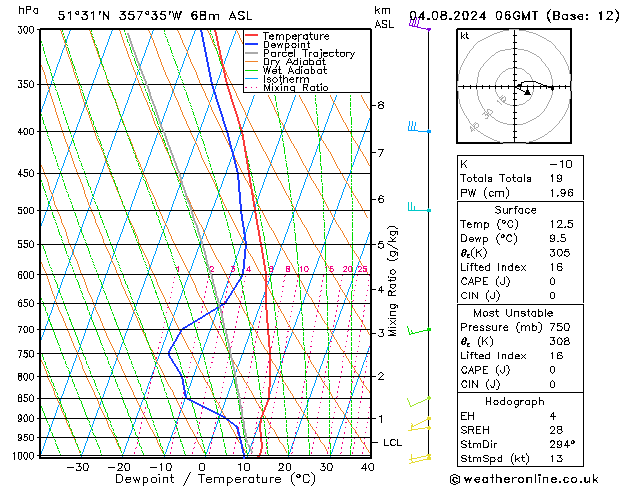Click the vertical Mixing Ratio (g/kg) axis title
Screen dimensions: 629x486
[393, 281]
